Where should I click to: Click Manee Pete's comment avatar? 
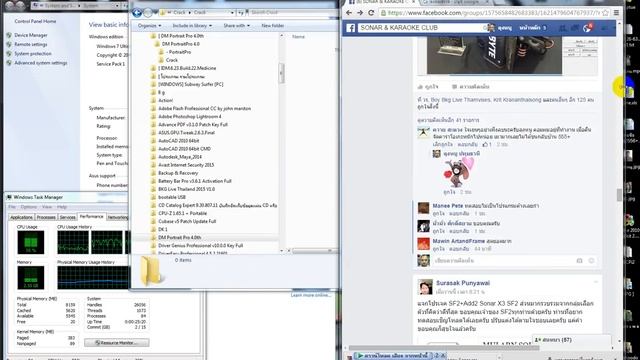coord(423,208)
